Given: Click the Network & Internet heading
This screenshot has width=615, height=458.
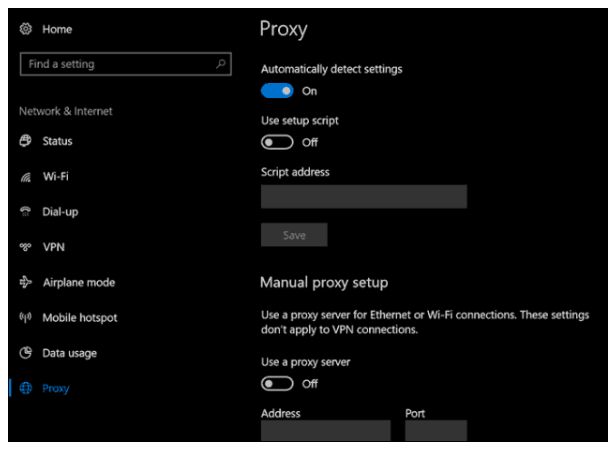Looking at the screenshot, I should click(x=66, y=111).
